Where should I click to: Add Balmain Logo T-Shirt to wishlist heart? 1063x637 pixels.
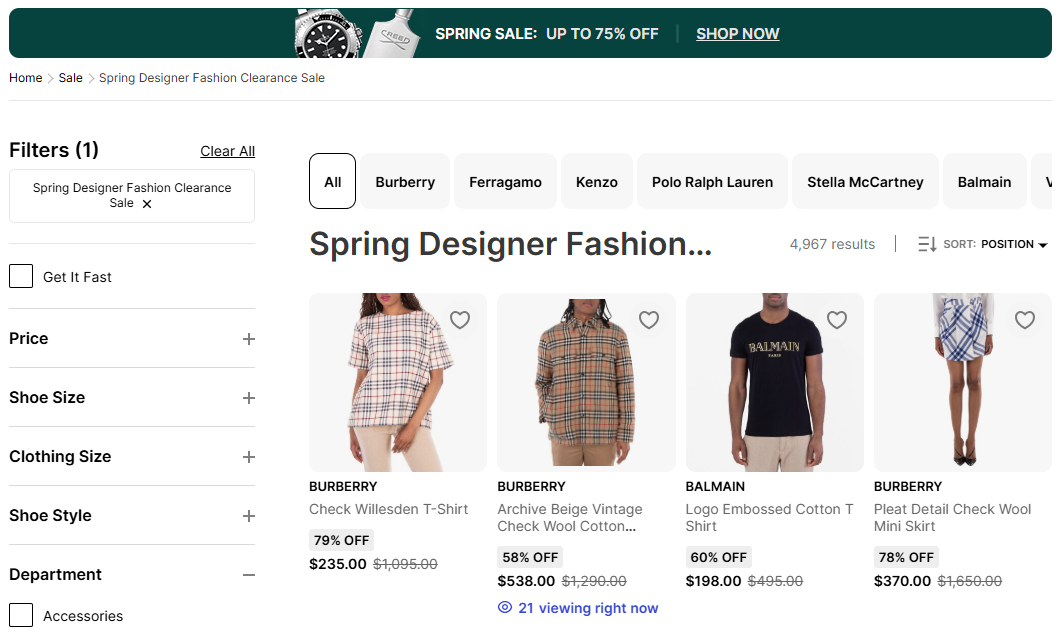pos(837,320)
